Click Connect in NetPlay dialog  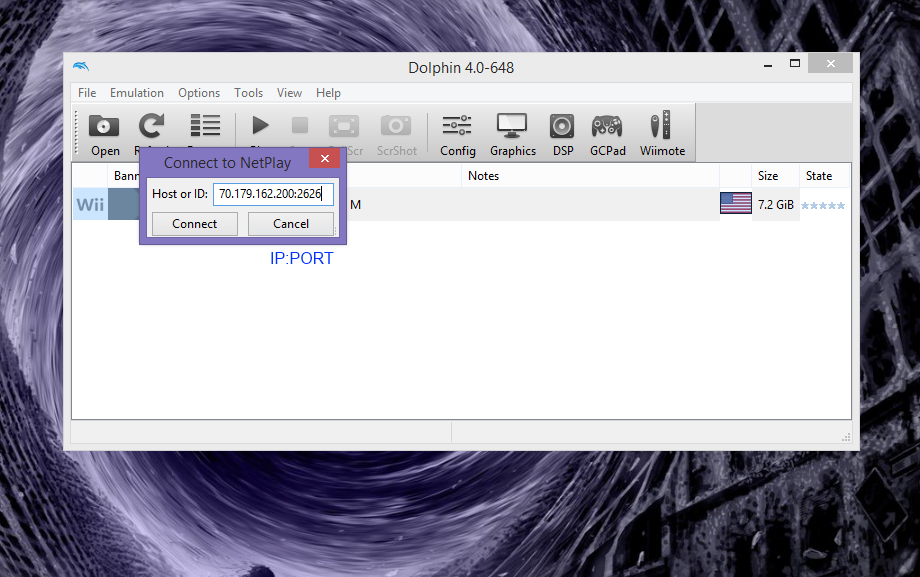(194, 224)
